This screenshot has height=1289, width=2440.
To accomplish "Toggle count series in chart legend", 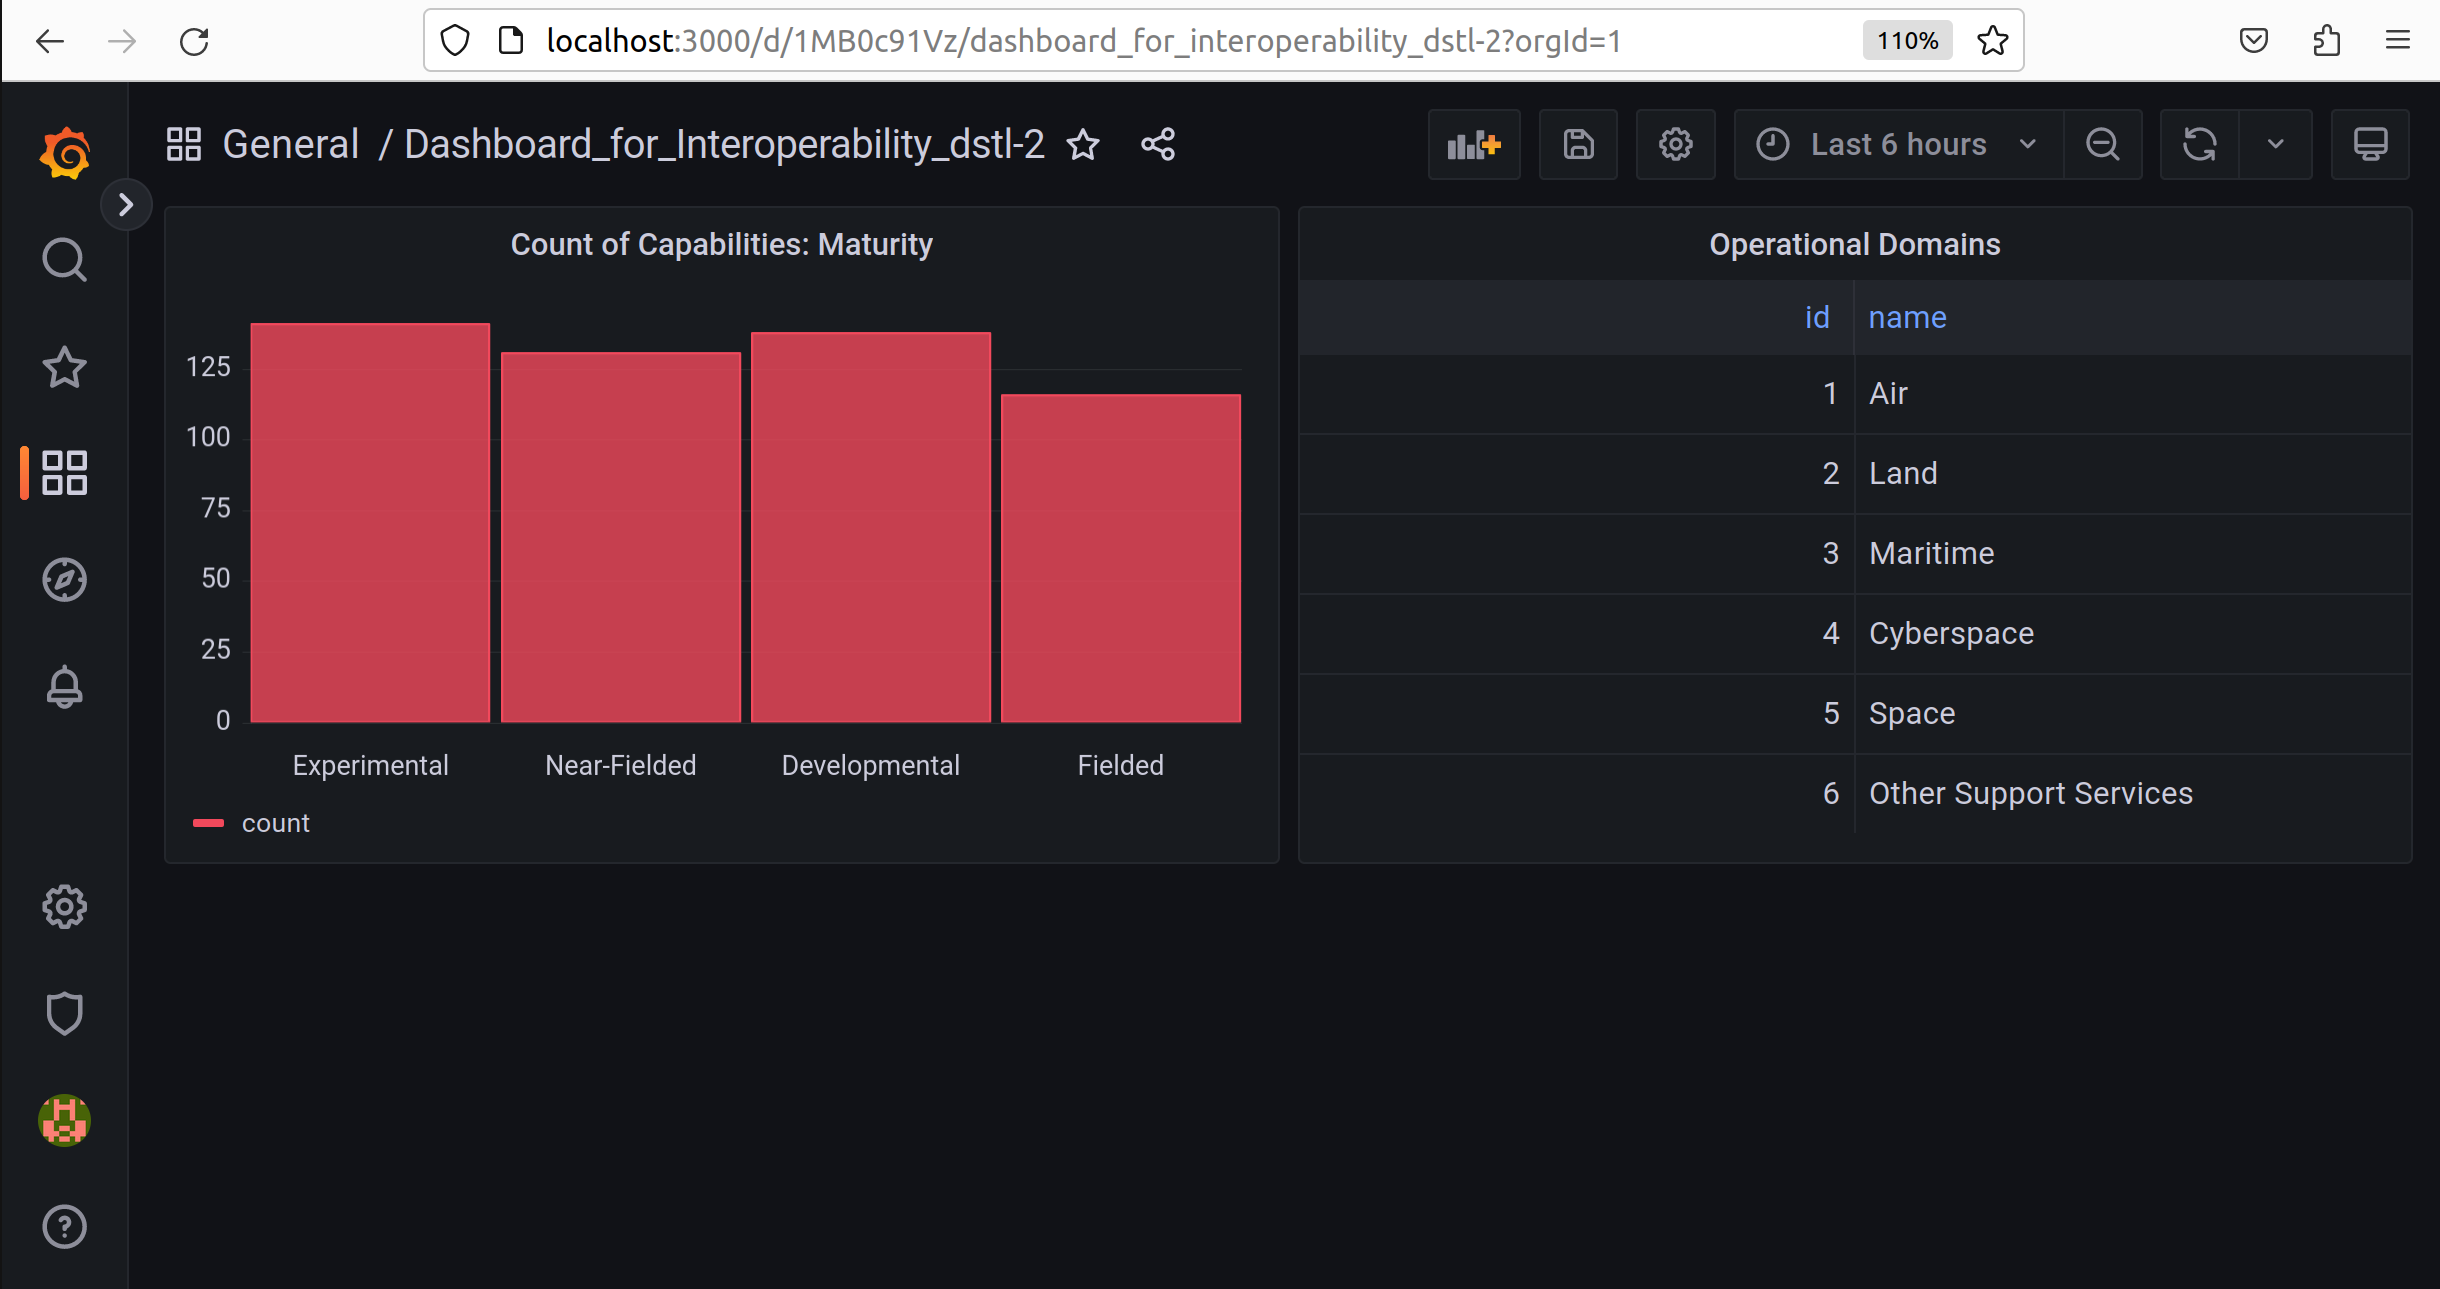I will pos(275,823).
